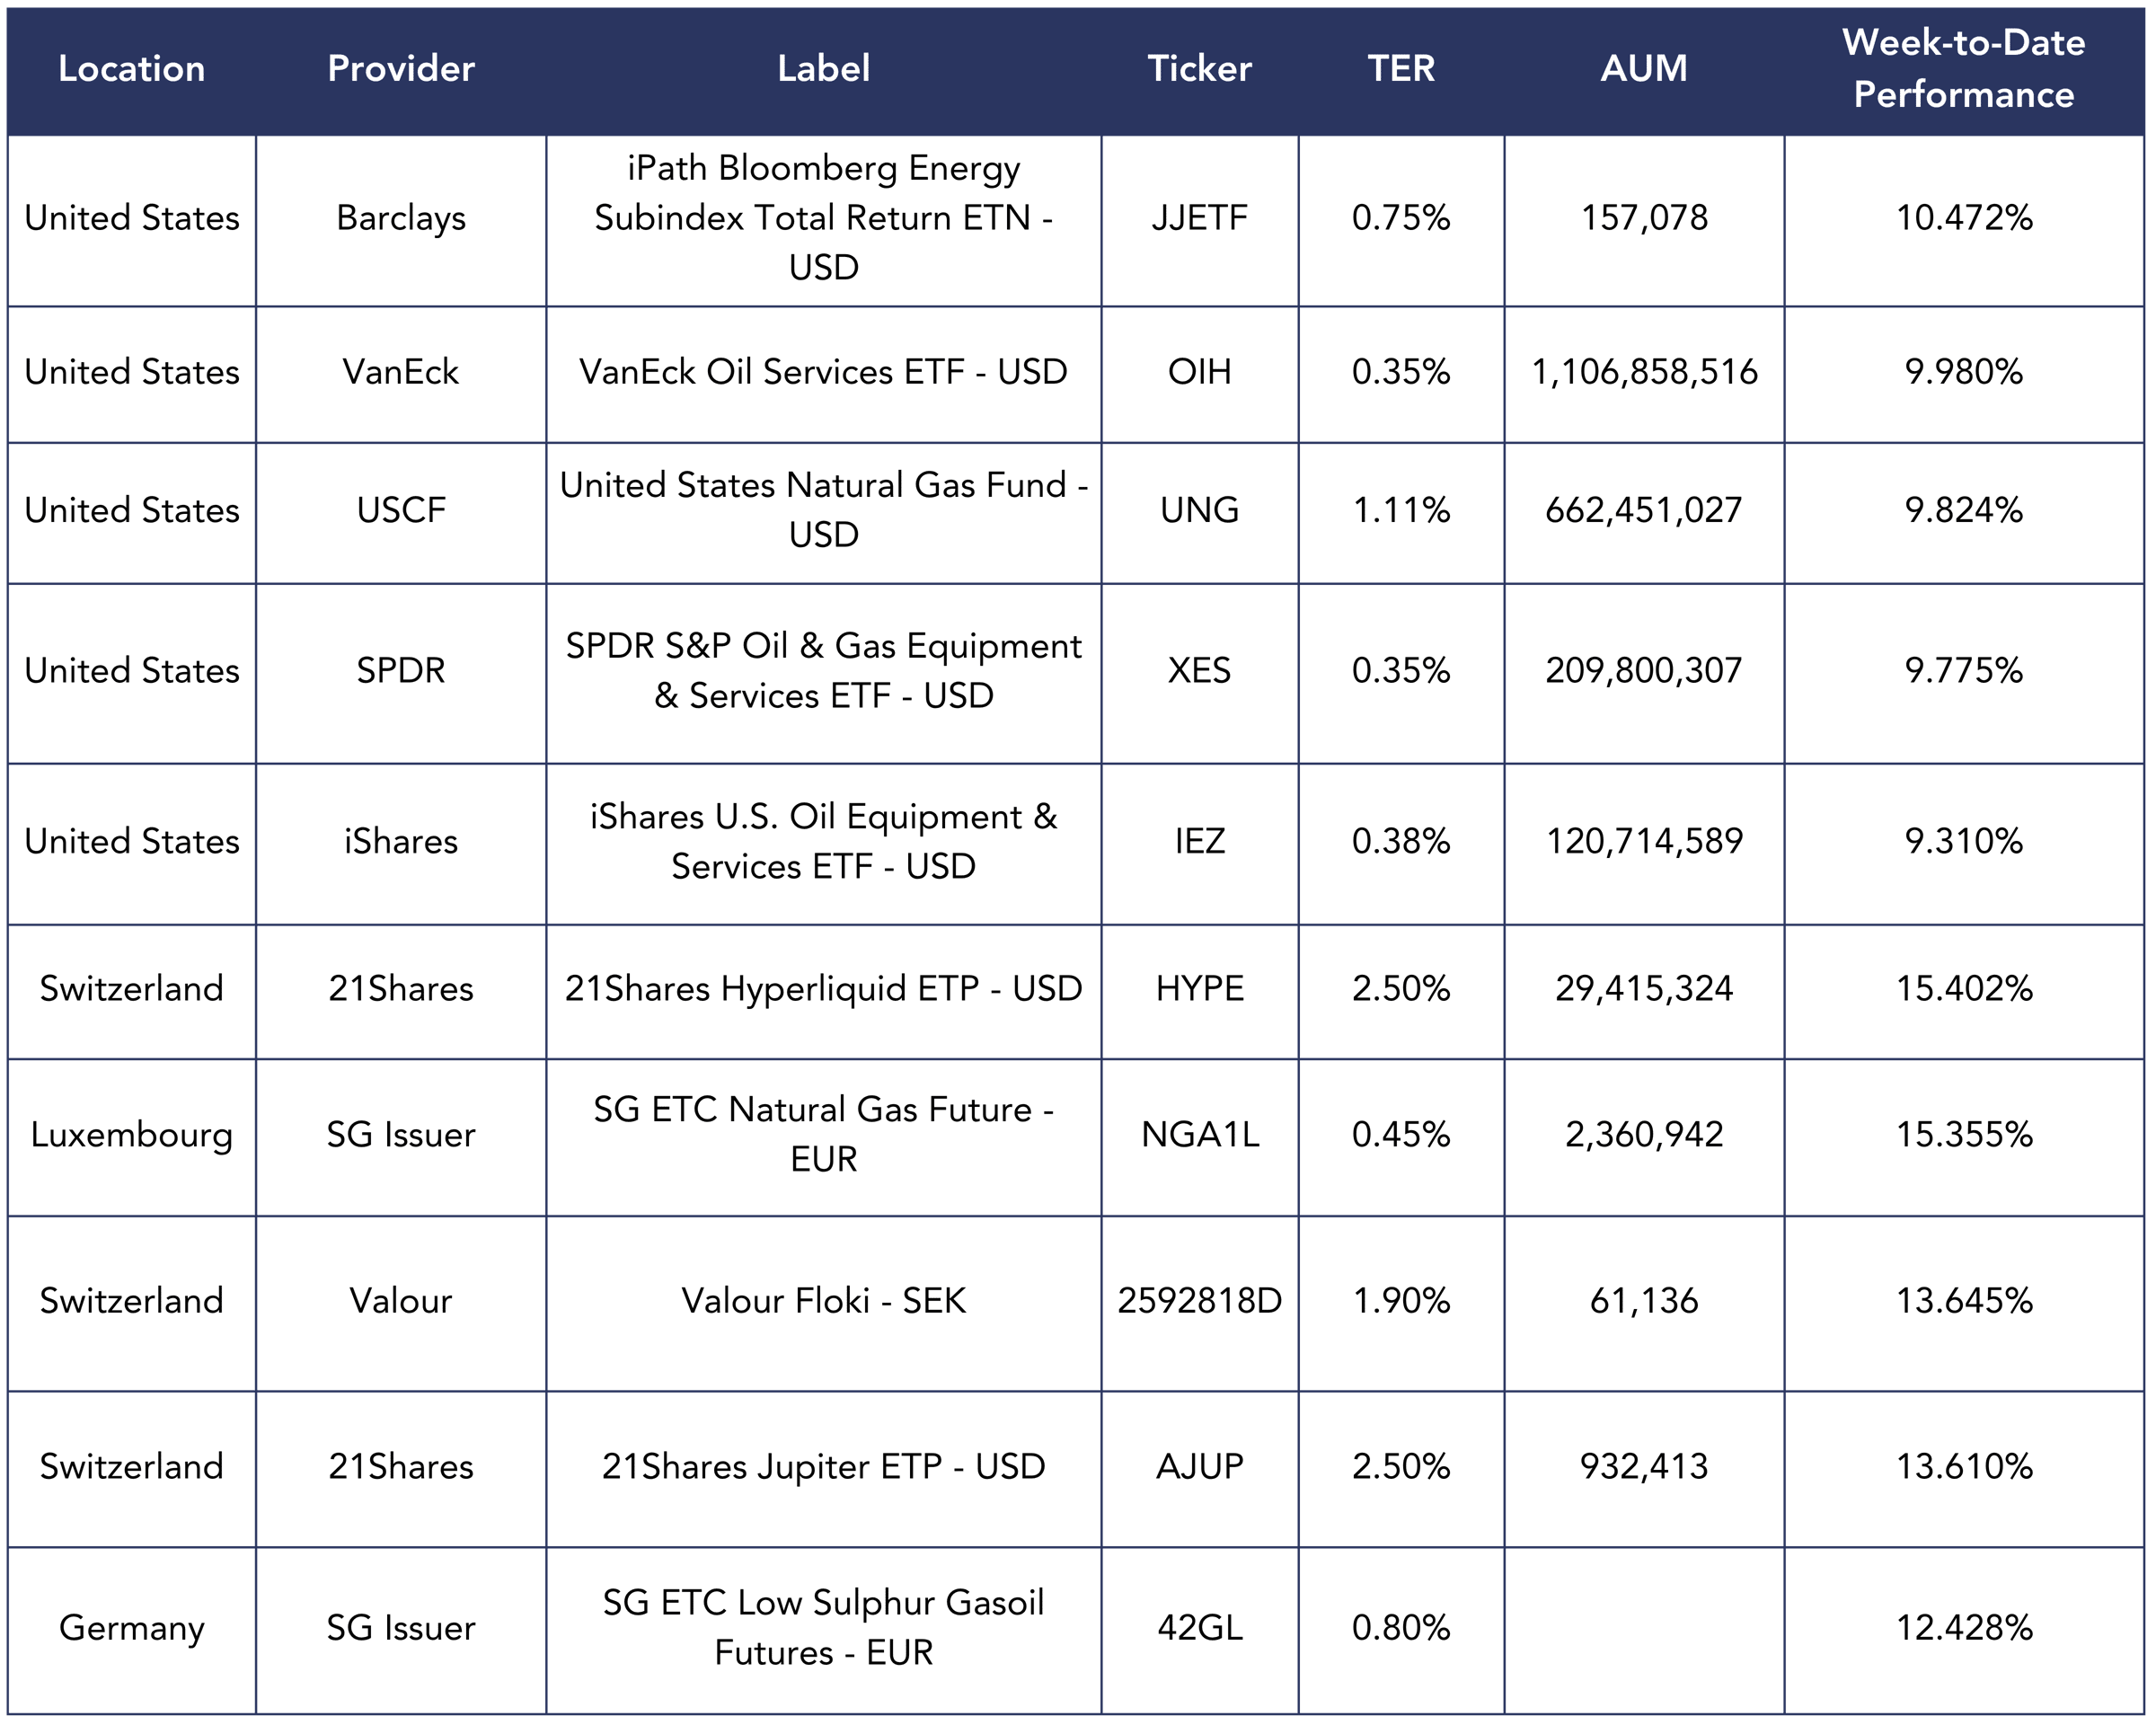Click the AUM column header

[1644, 69]
